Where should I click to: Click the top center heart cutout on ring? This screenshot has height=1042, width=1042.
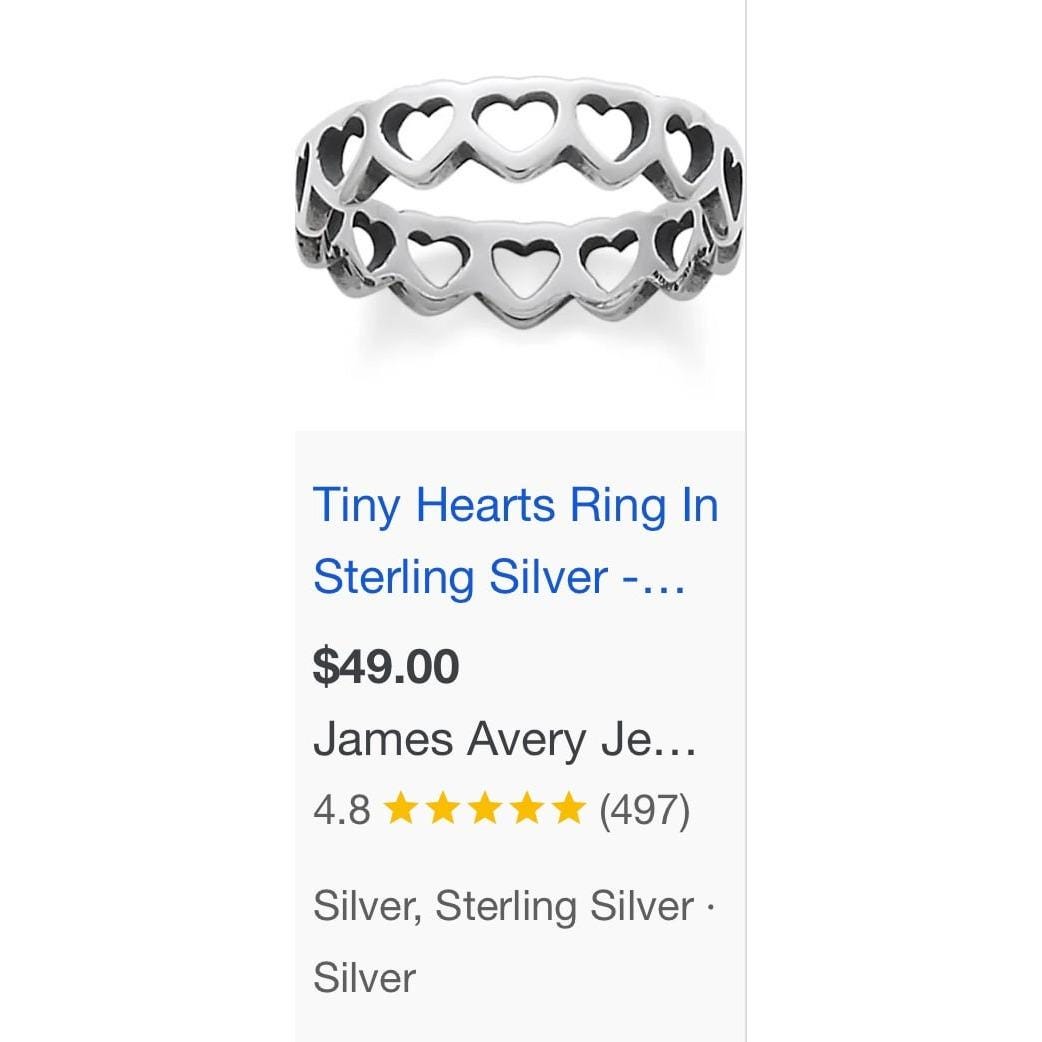coord(515,124)
